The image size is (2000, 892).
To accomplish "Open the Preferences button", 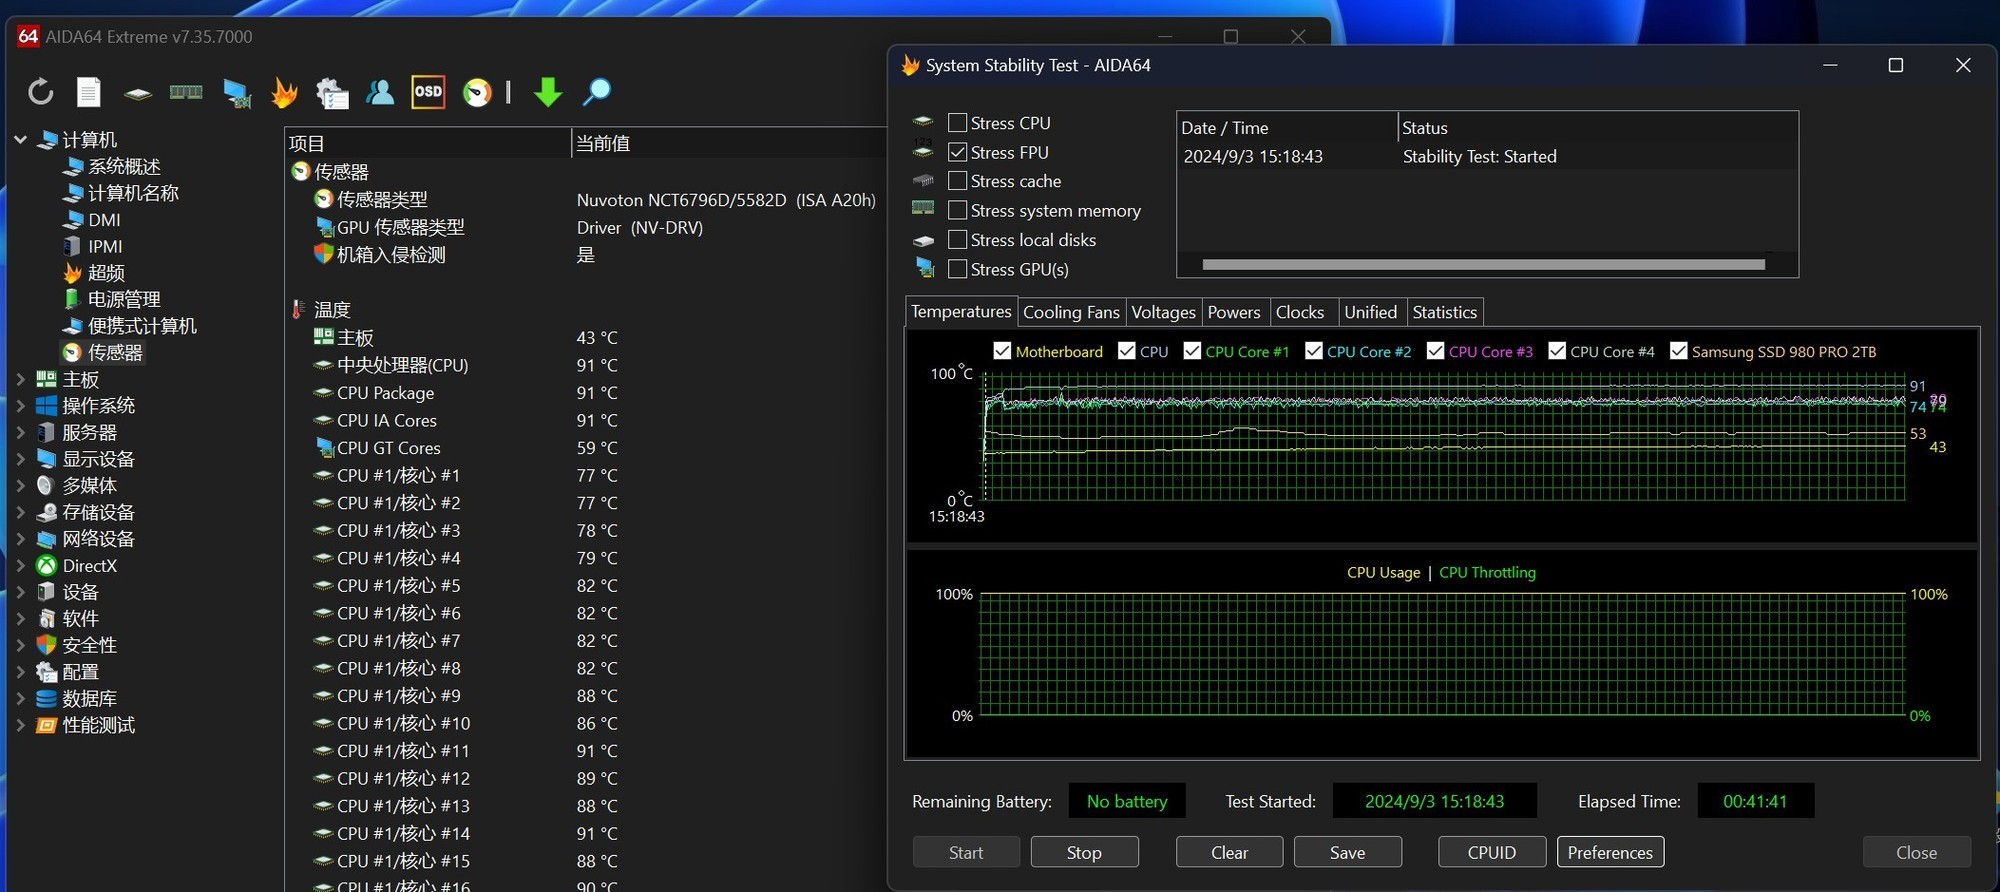I will 1610,852.
